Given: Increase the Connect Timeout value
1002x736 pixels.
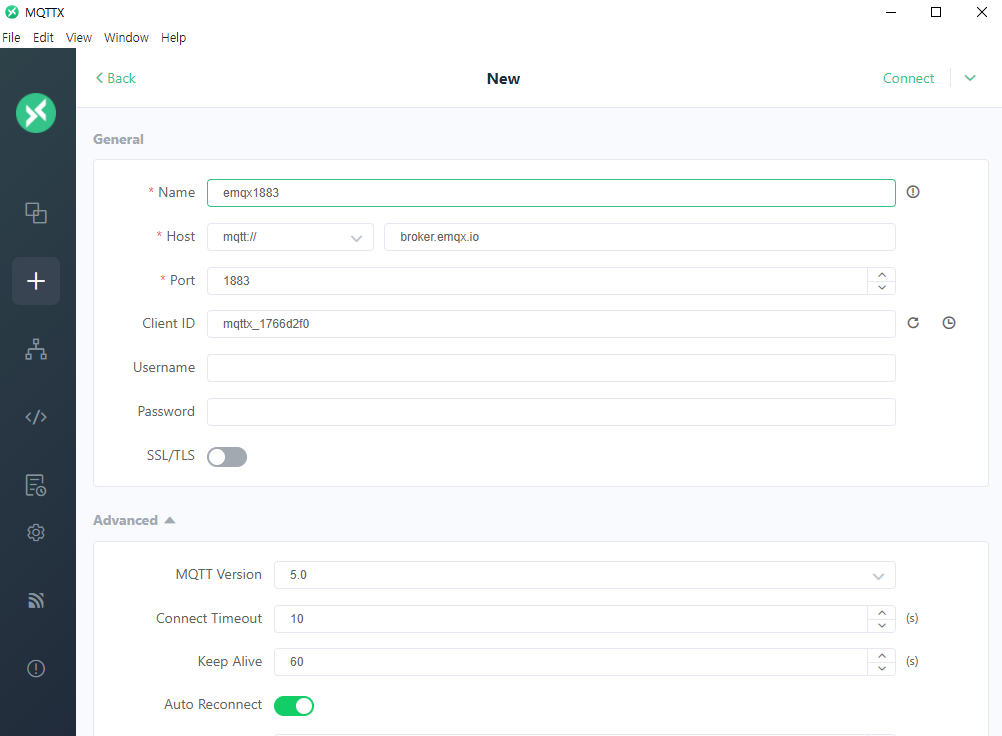Looking at the screenshot, I should pyautogui.click(x=882, y=613).
